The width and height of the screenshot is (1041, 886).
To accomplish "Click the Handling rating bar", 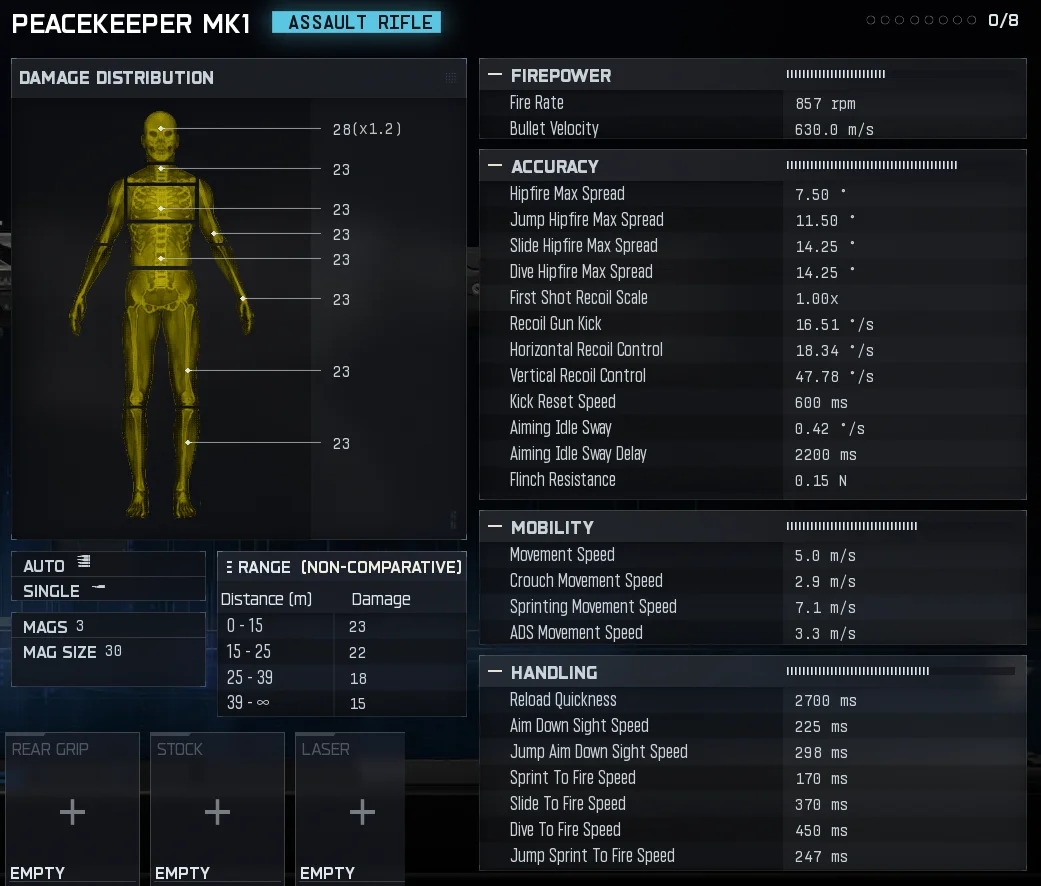I will click(899, 671).
